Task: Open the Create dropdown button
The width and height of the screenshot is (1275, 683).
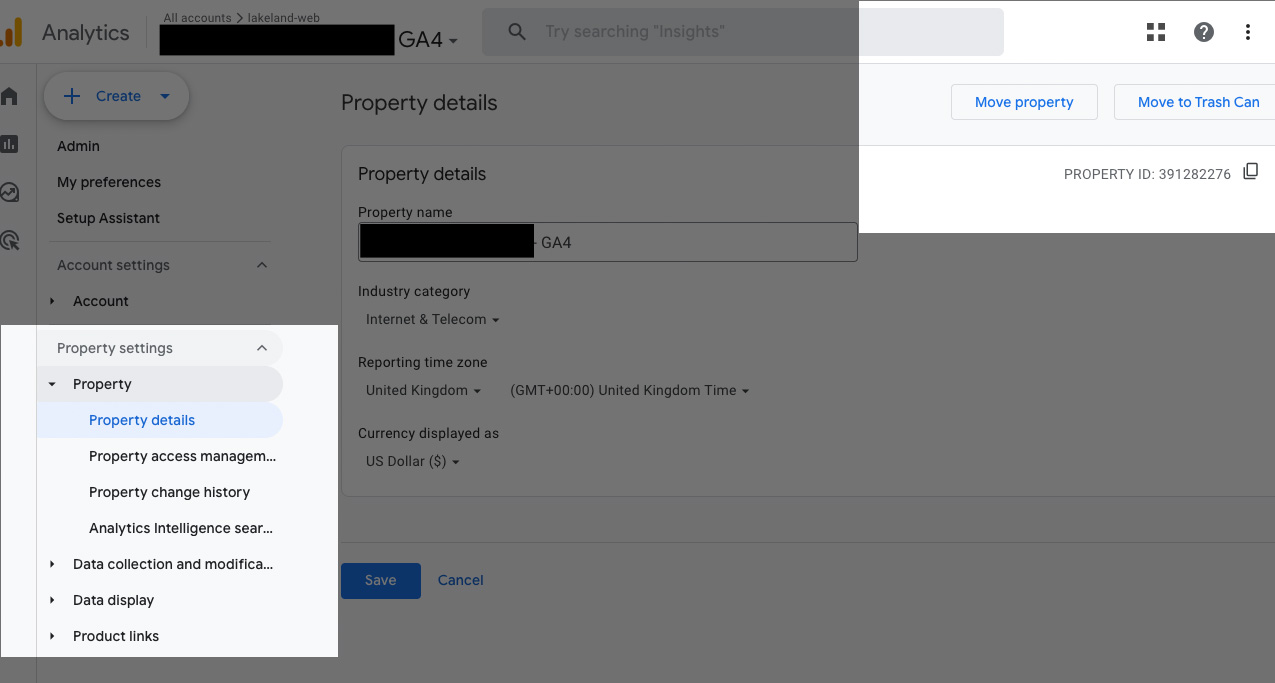Action: (117, 96)
